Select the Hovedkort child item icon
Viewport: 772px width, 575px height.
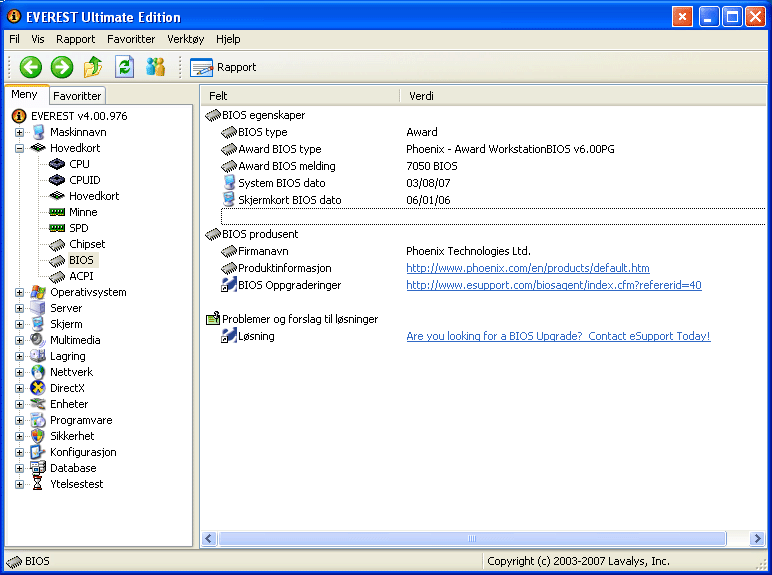tap(57, 196)
